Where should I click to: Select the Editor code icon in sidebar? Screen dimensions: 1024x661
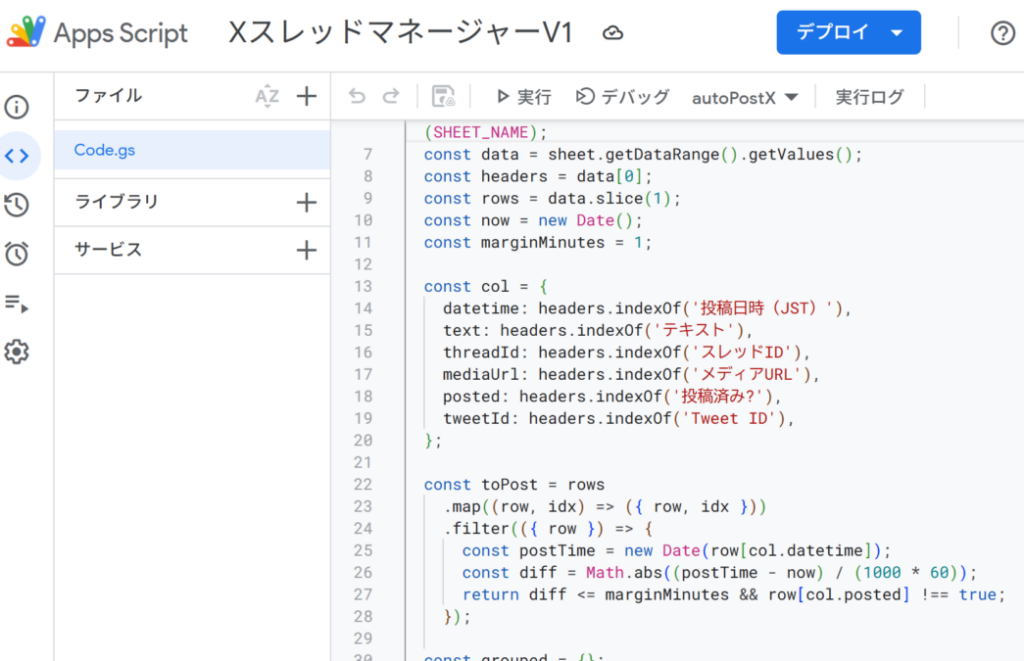point(17,155)
